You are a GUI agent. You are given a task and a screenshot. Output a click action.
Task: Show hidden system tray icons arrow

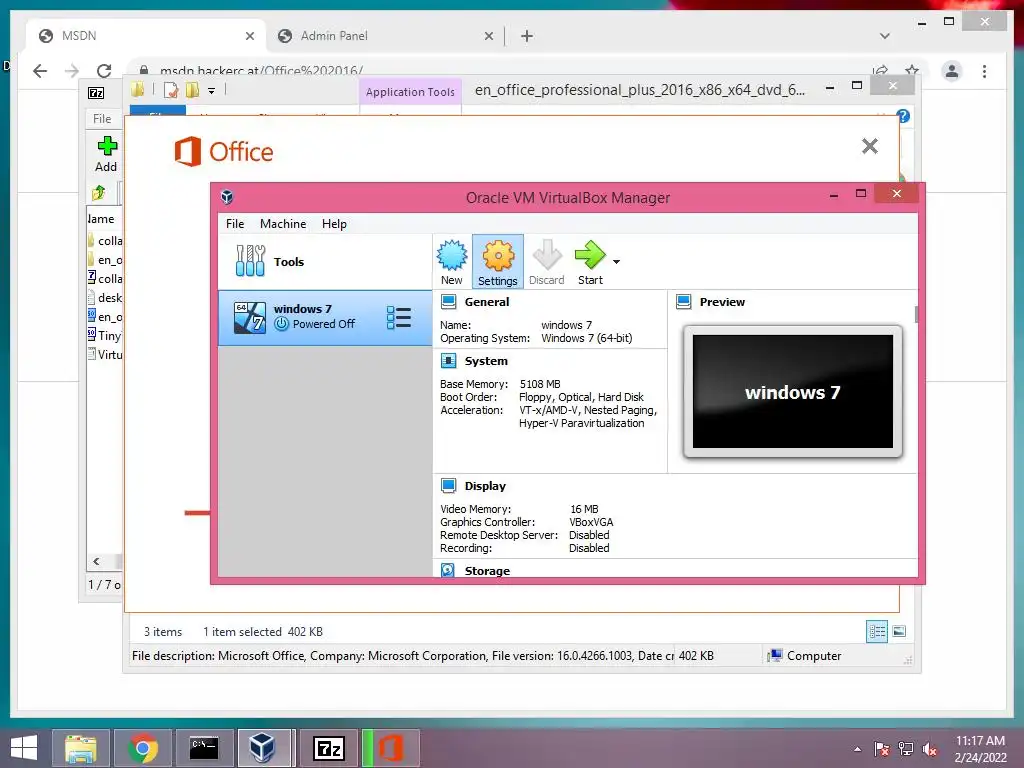(857, 749)
